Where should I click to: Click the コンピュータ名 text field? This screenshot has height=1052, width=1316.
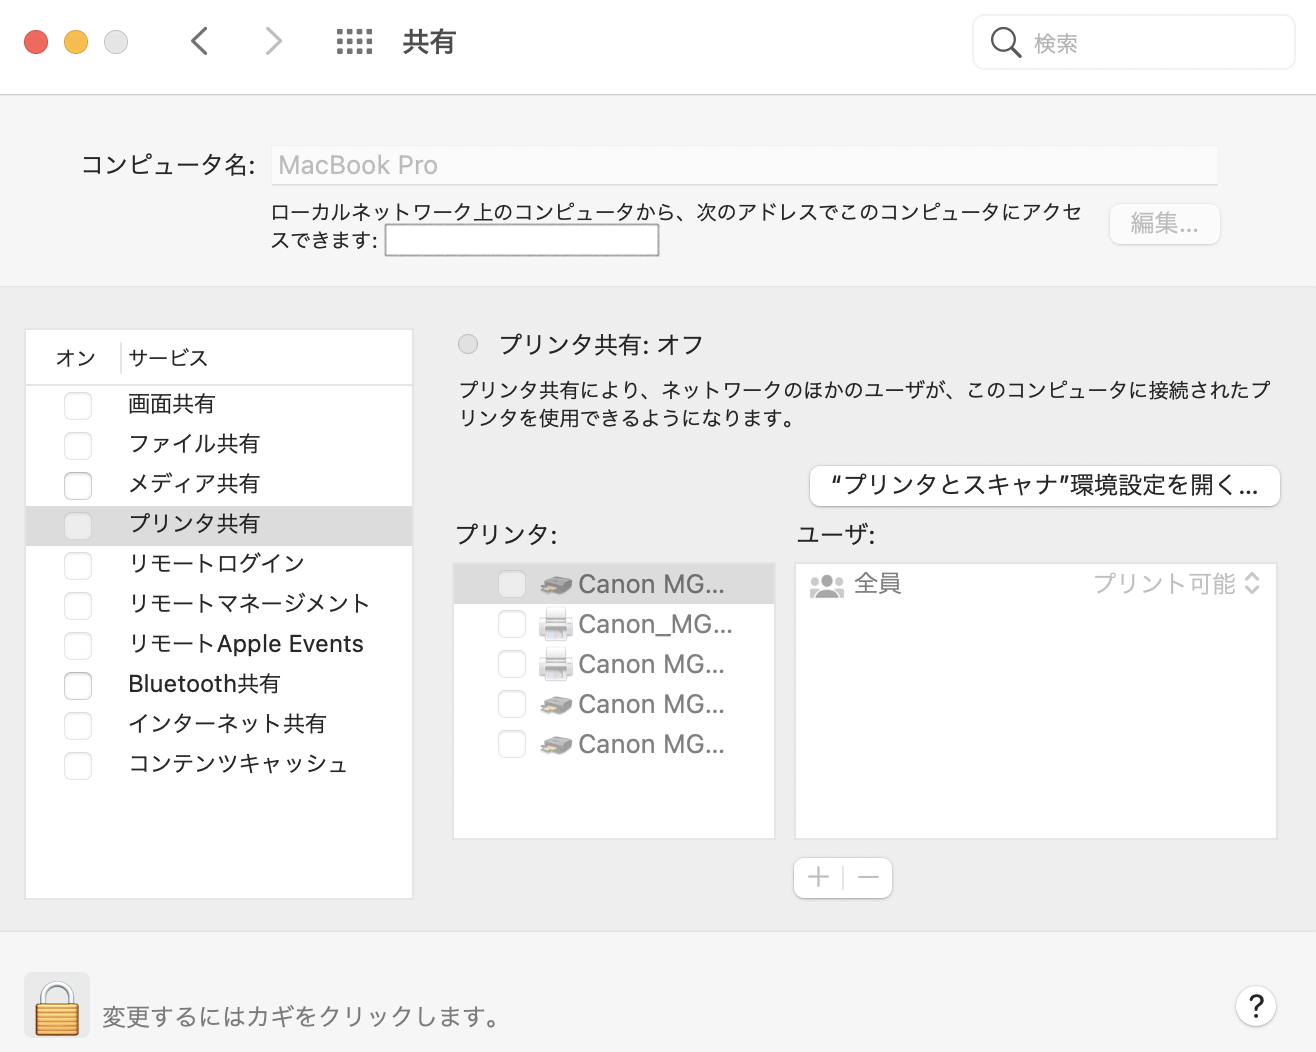click(x=744, y=165)
